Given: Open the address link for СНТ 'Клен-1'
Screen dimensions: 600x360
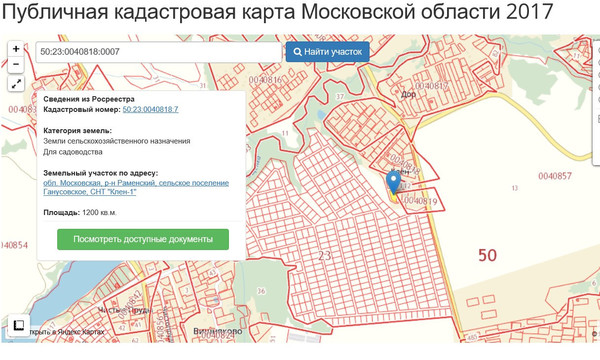Looking at the screenshot, I should tap(136, 187).
